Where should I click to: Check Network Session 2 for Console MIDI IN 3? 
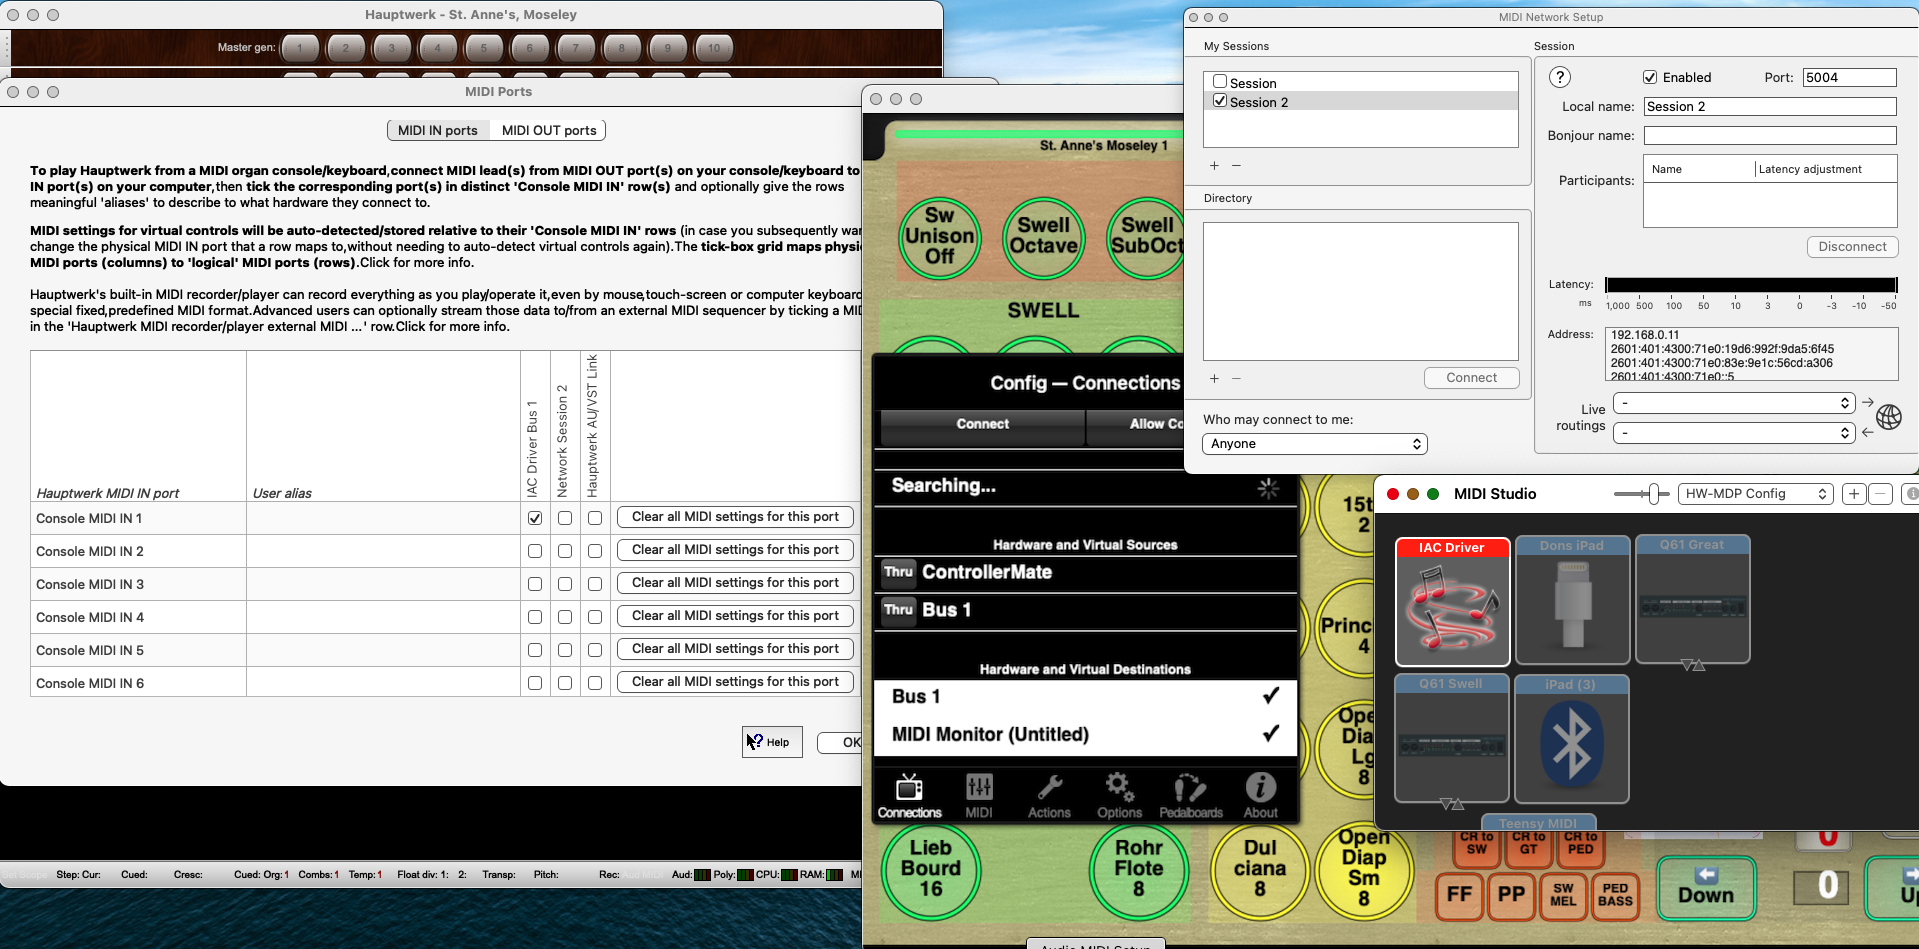pos(565,584)
